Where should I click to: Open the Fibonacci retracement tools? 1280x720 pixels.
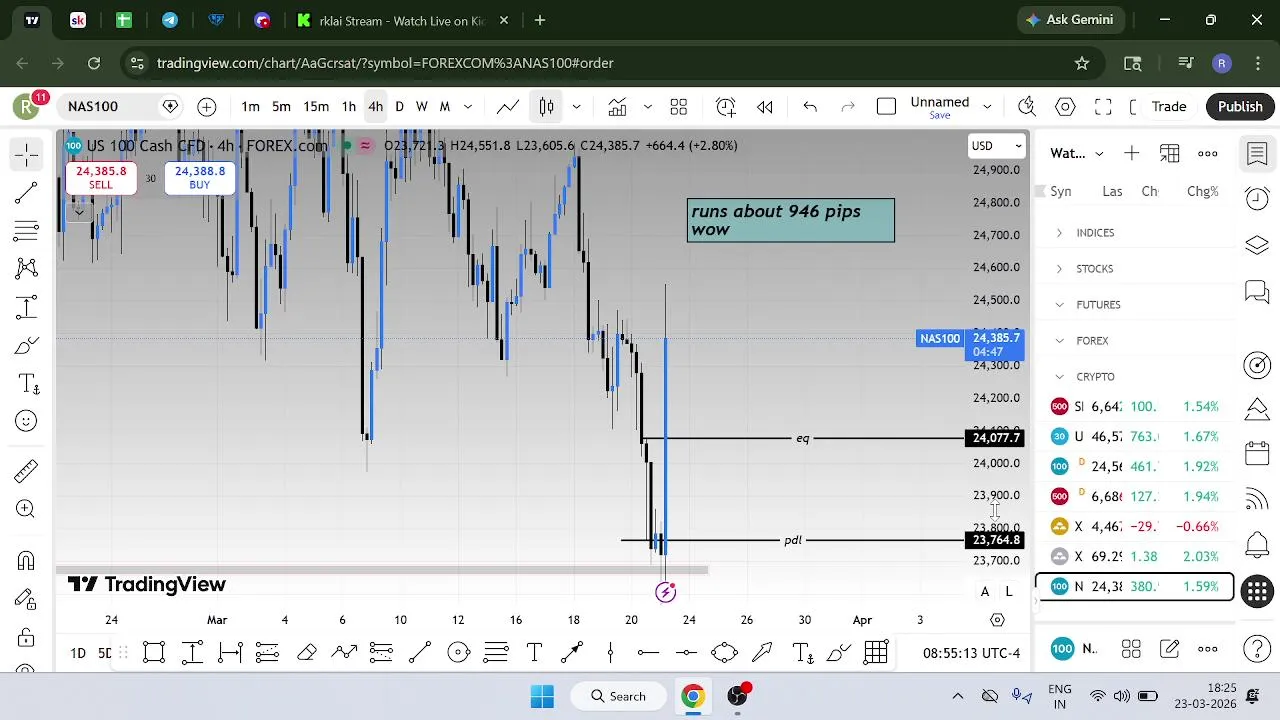coord(27,230)
